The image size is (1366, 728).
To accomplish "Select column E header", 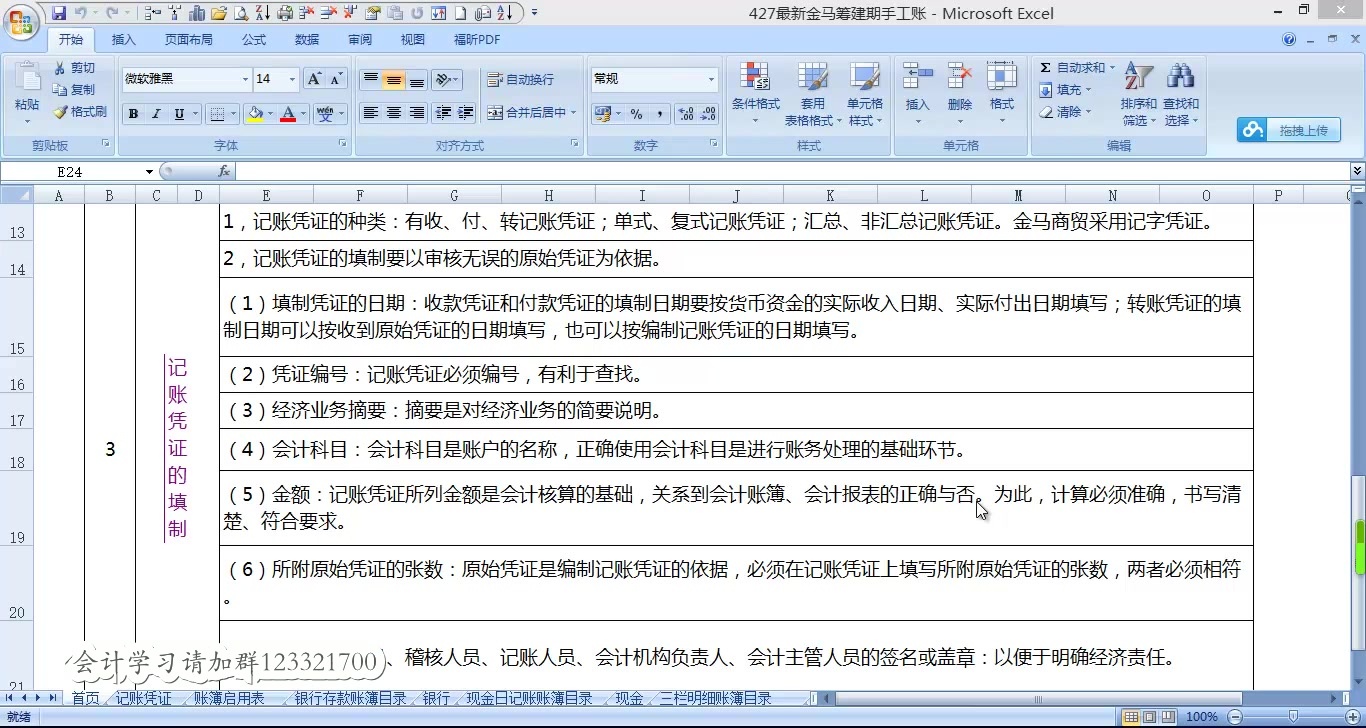I will coord(266,196).
